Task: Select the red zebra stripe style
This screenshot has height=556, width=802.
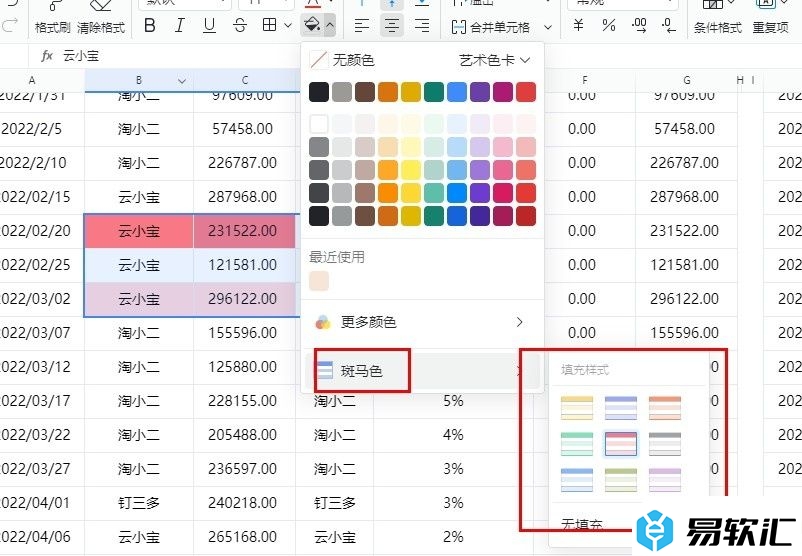Action: 621,443
